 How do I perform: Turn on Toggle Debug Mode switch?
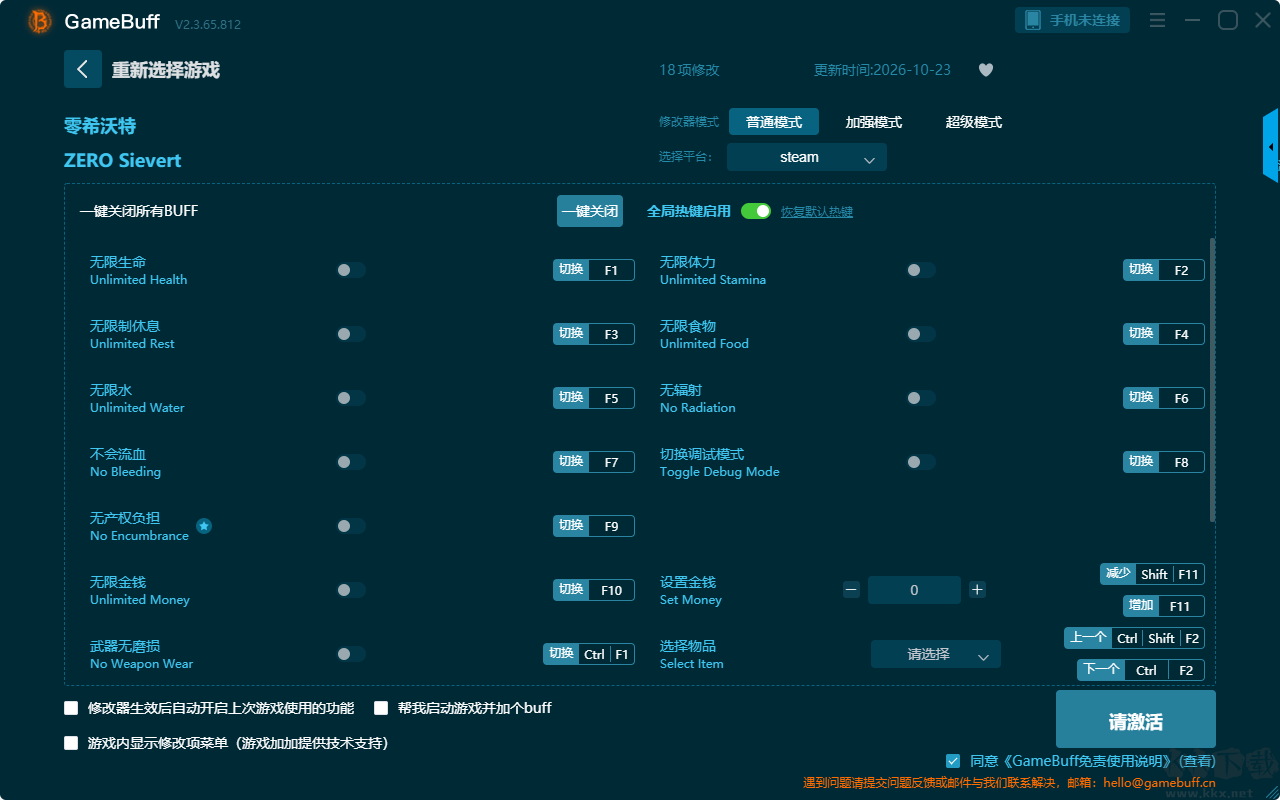[x=921, y=462]
